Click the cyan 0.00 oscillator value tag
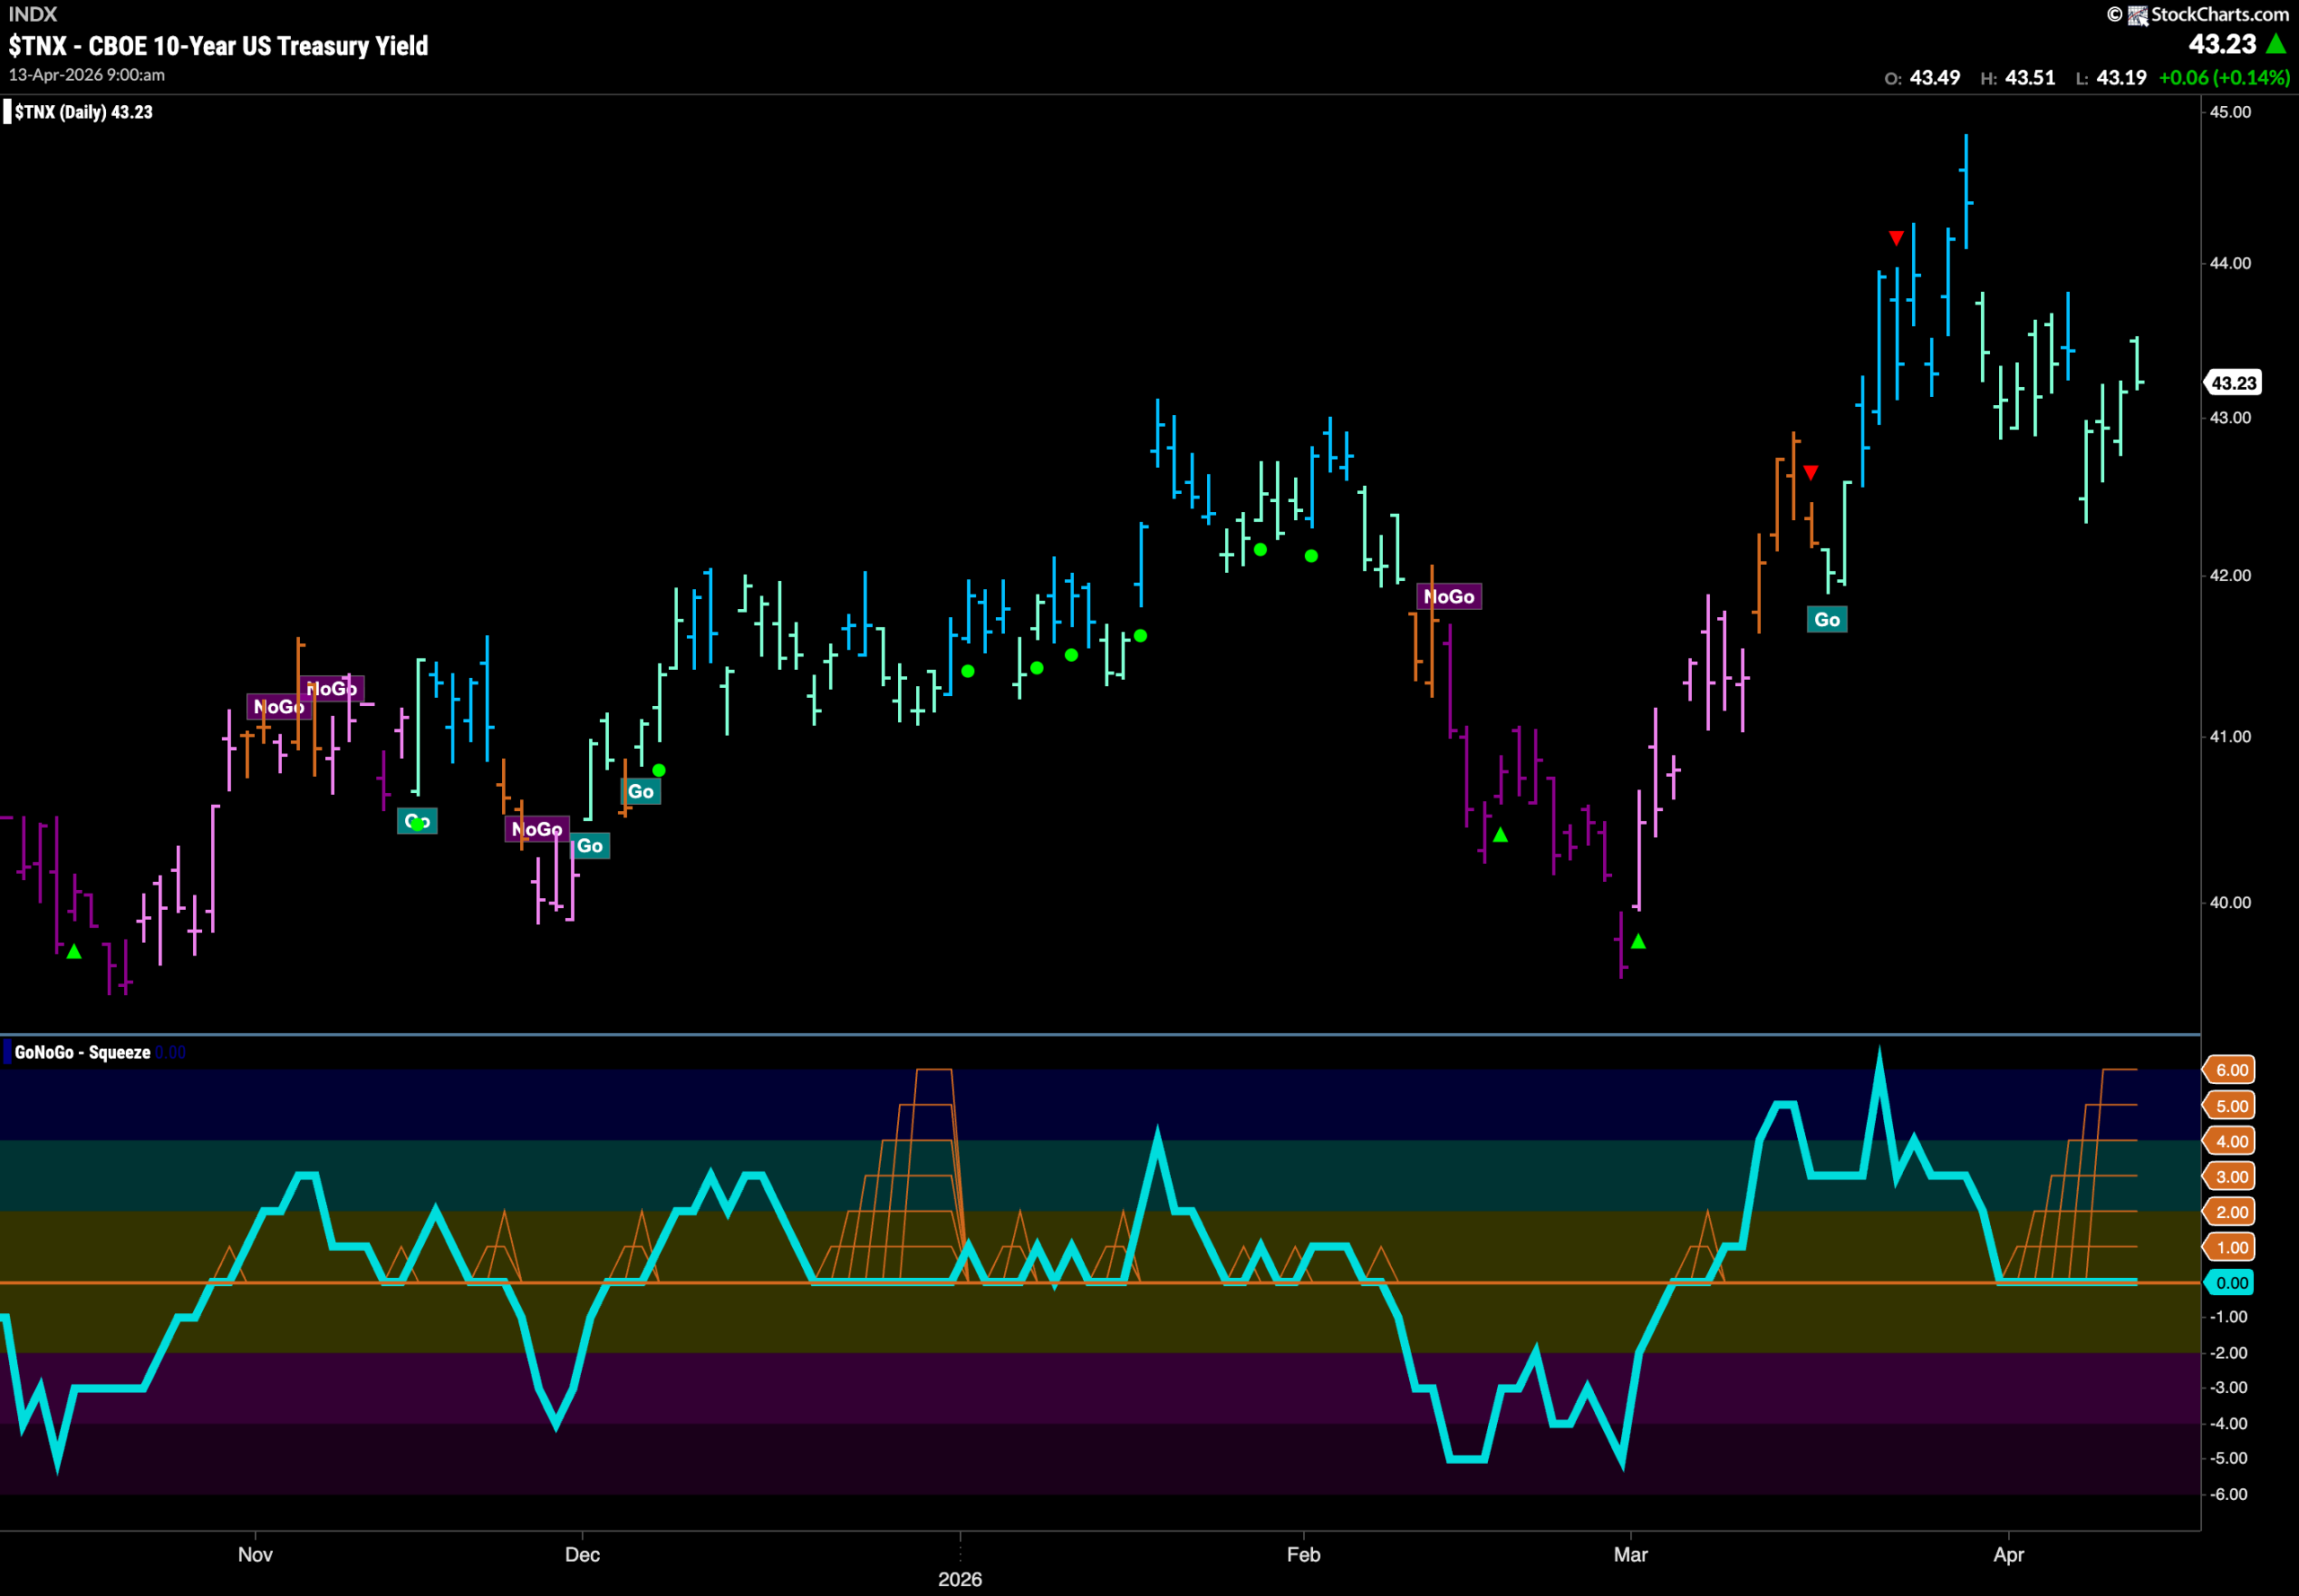The width and height of the screenshot is (2299, 1596). [x=2229, y=1283]
